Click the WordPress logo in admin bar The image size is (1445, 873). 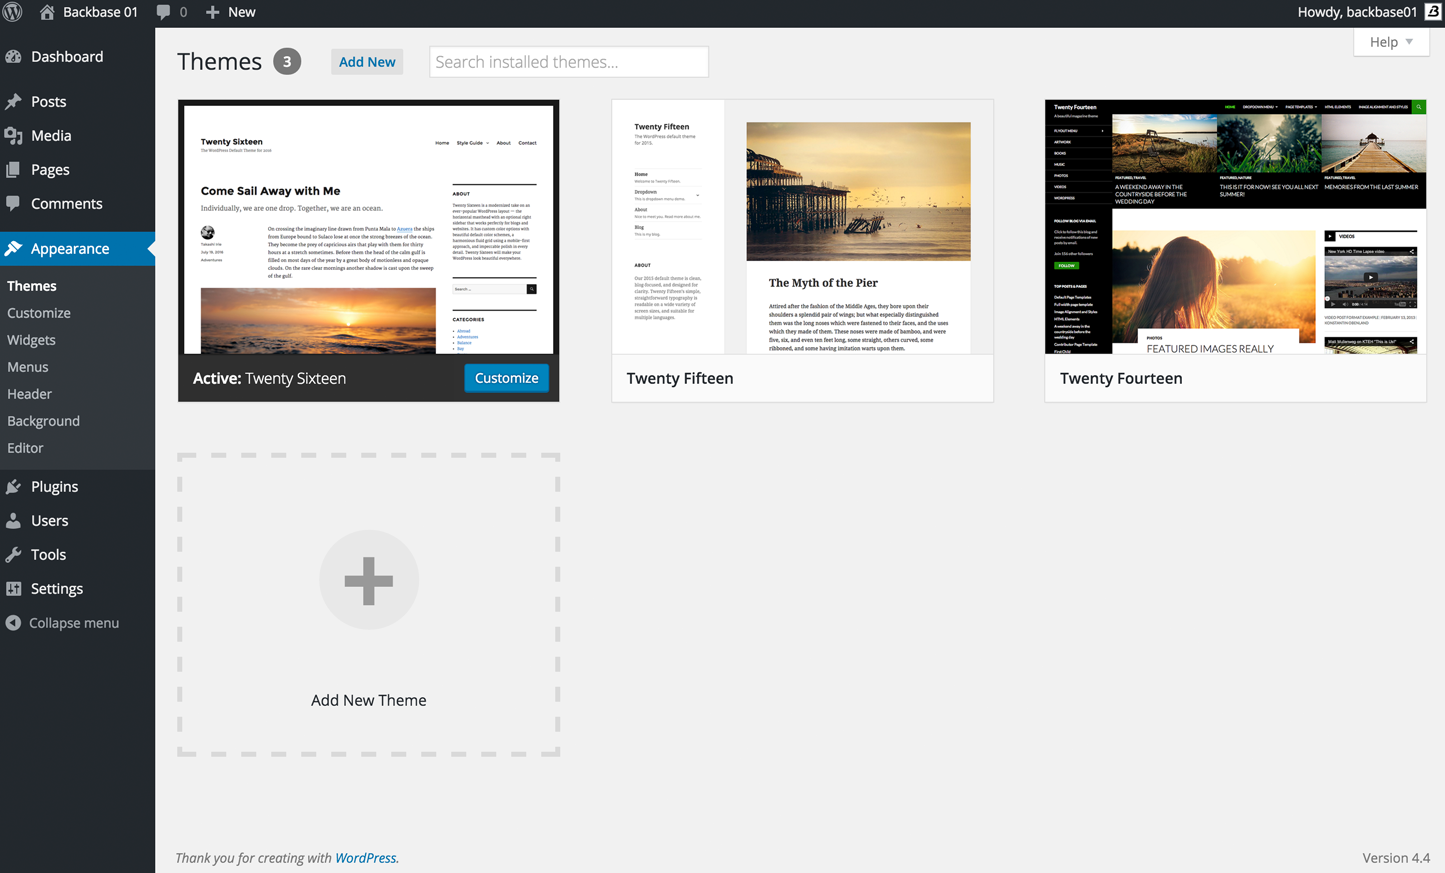[x=12, y=12]
